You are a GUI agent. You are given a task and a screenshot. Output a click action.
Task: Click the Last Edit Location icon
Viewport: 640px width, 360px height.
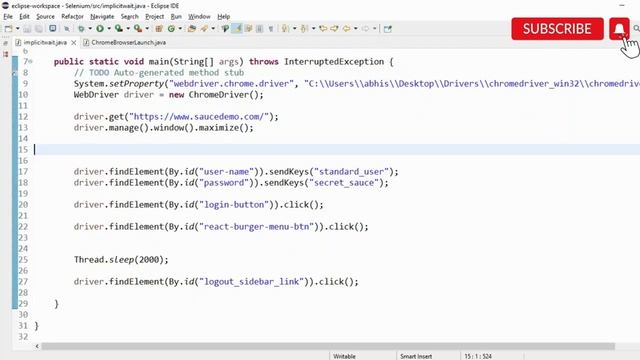tap(323, 29)
